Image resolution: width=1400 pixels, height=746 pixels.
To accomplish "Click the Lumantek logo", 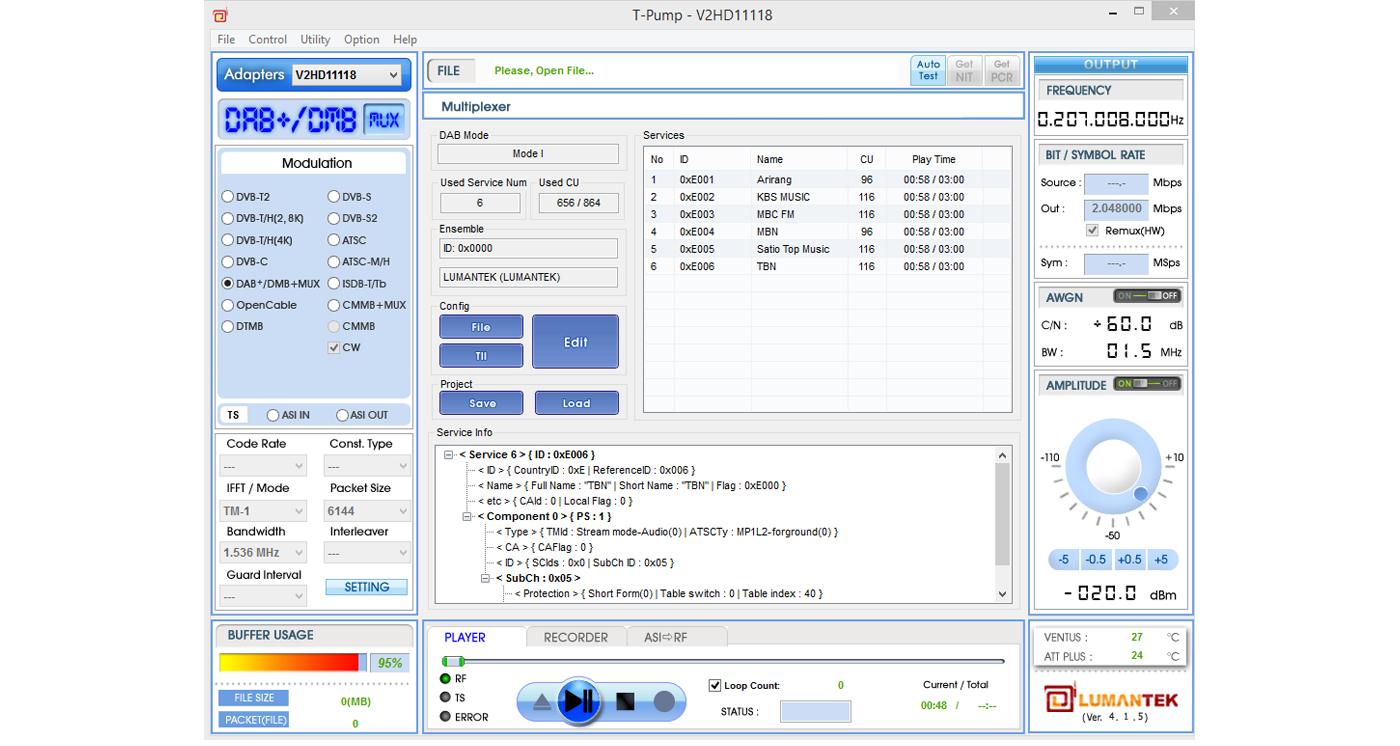I will coord(1111,699).
